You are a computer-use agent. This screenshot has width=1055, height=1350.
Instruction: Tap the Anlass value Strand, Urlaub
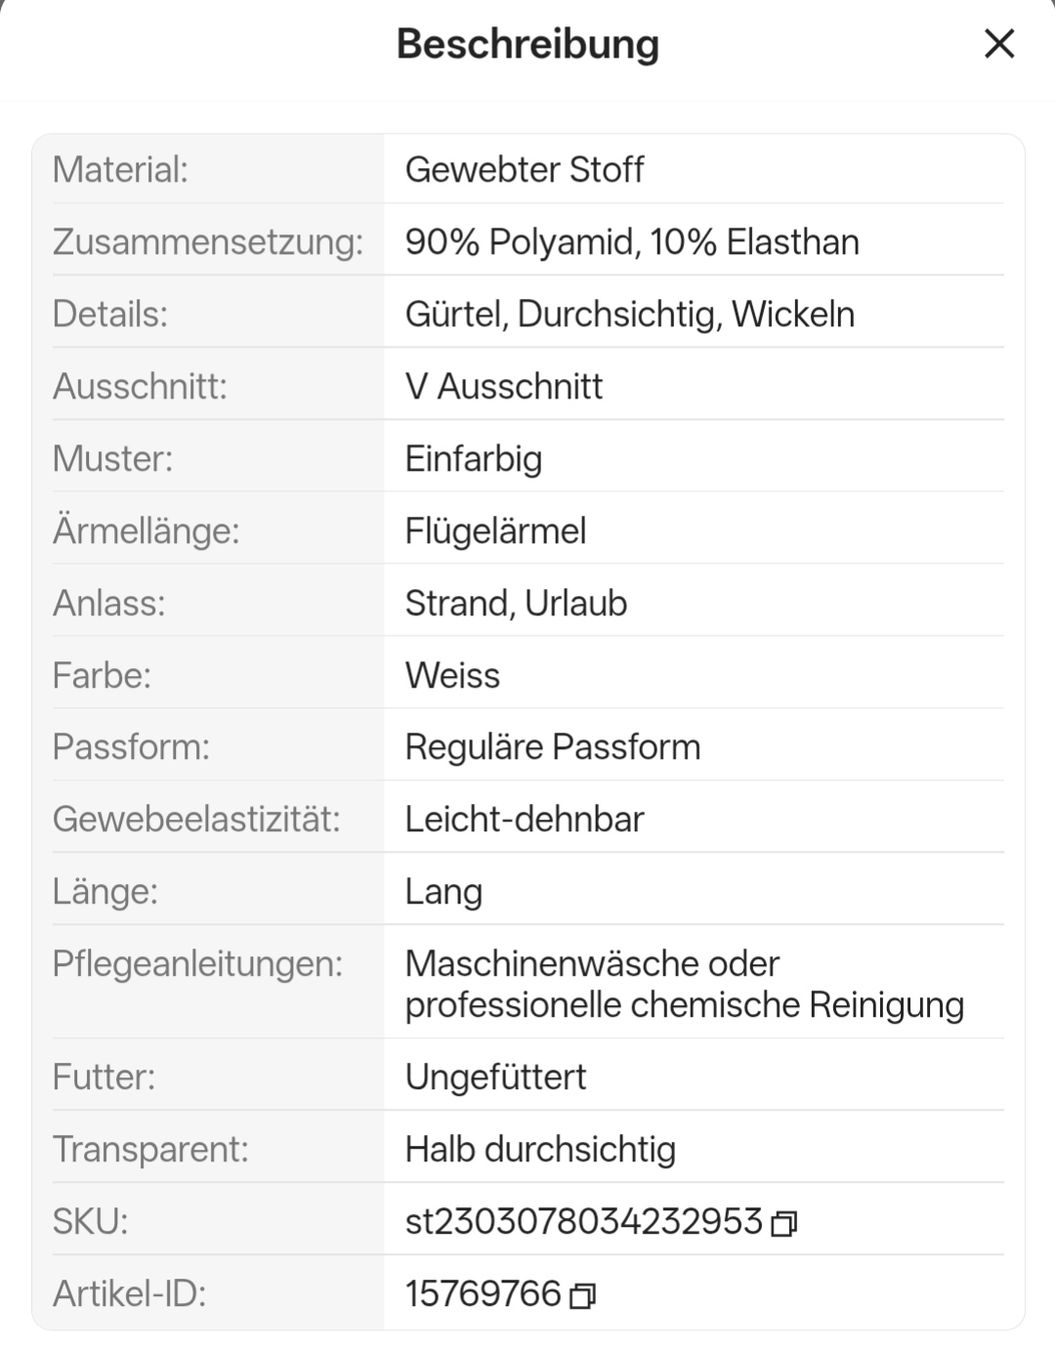pos(516,603)
